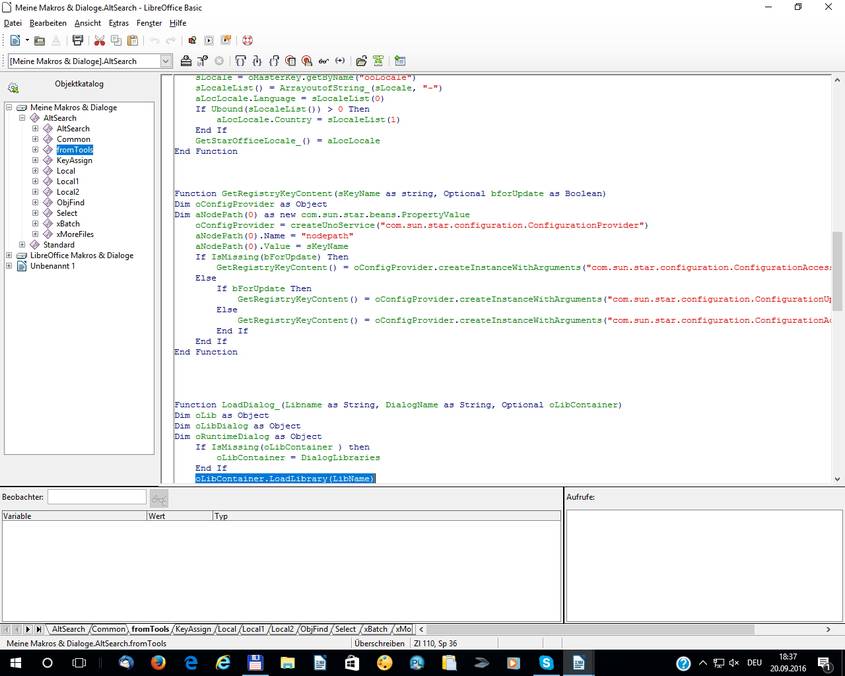Toggle the Breakpoint on/off icon

click(290, 61)
